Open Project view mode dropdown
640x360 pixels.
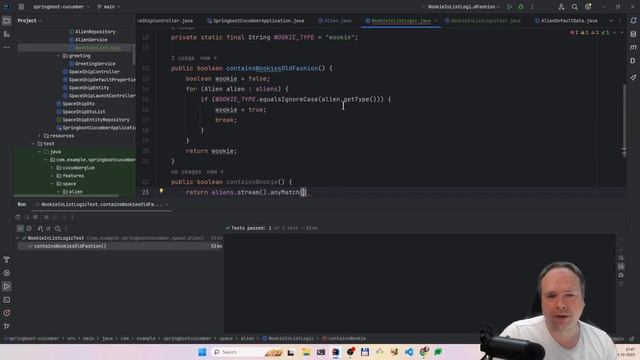(x=29, y=21)
